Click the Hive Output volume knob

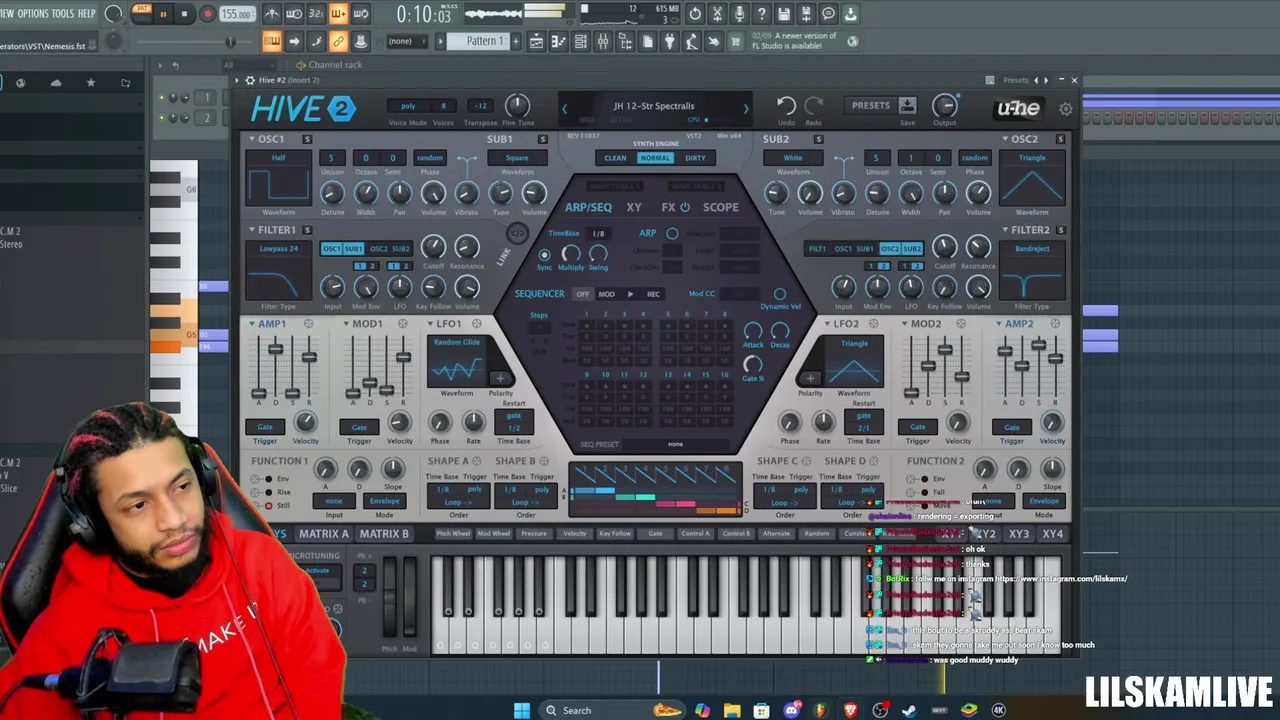coord(944,105)
